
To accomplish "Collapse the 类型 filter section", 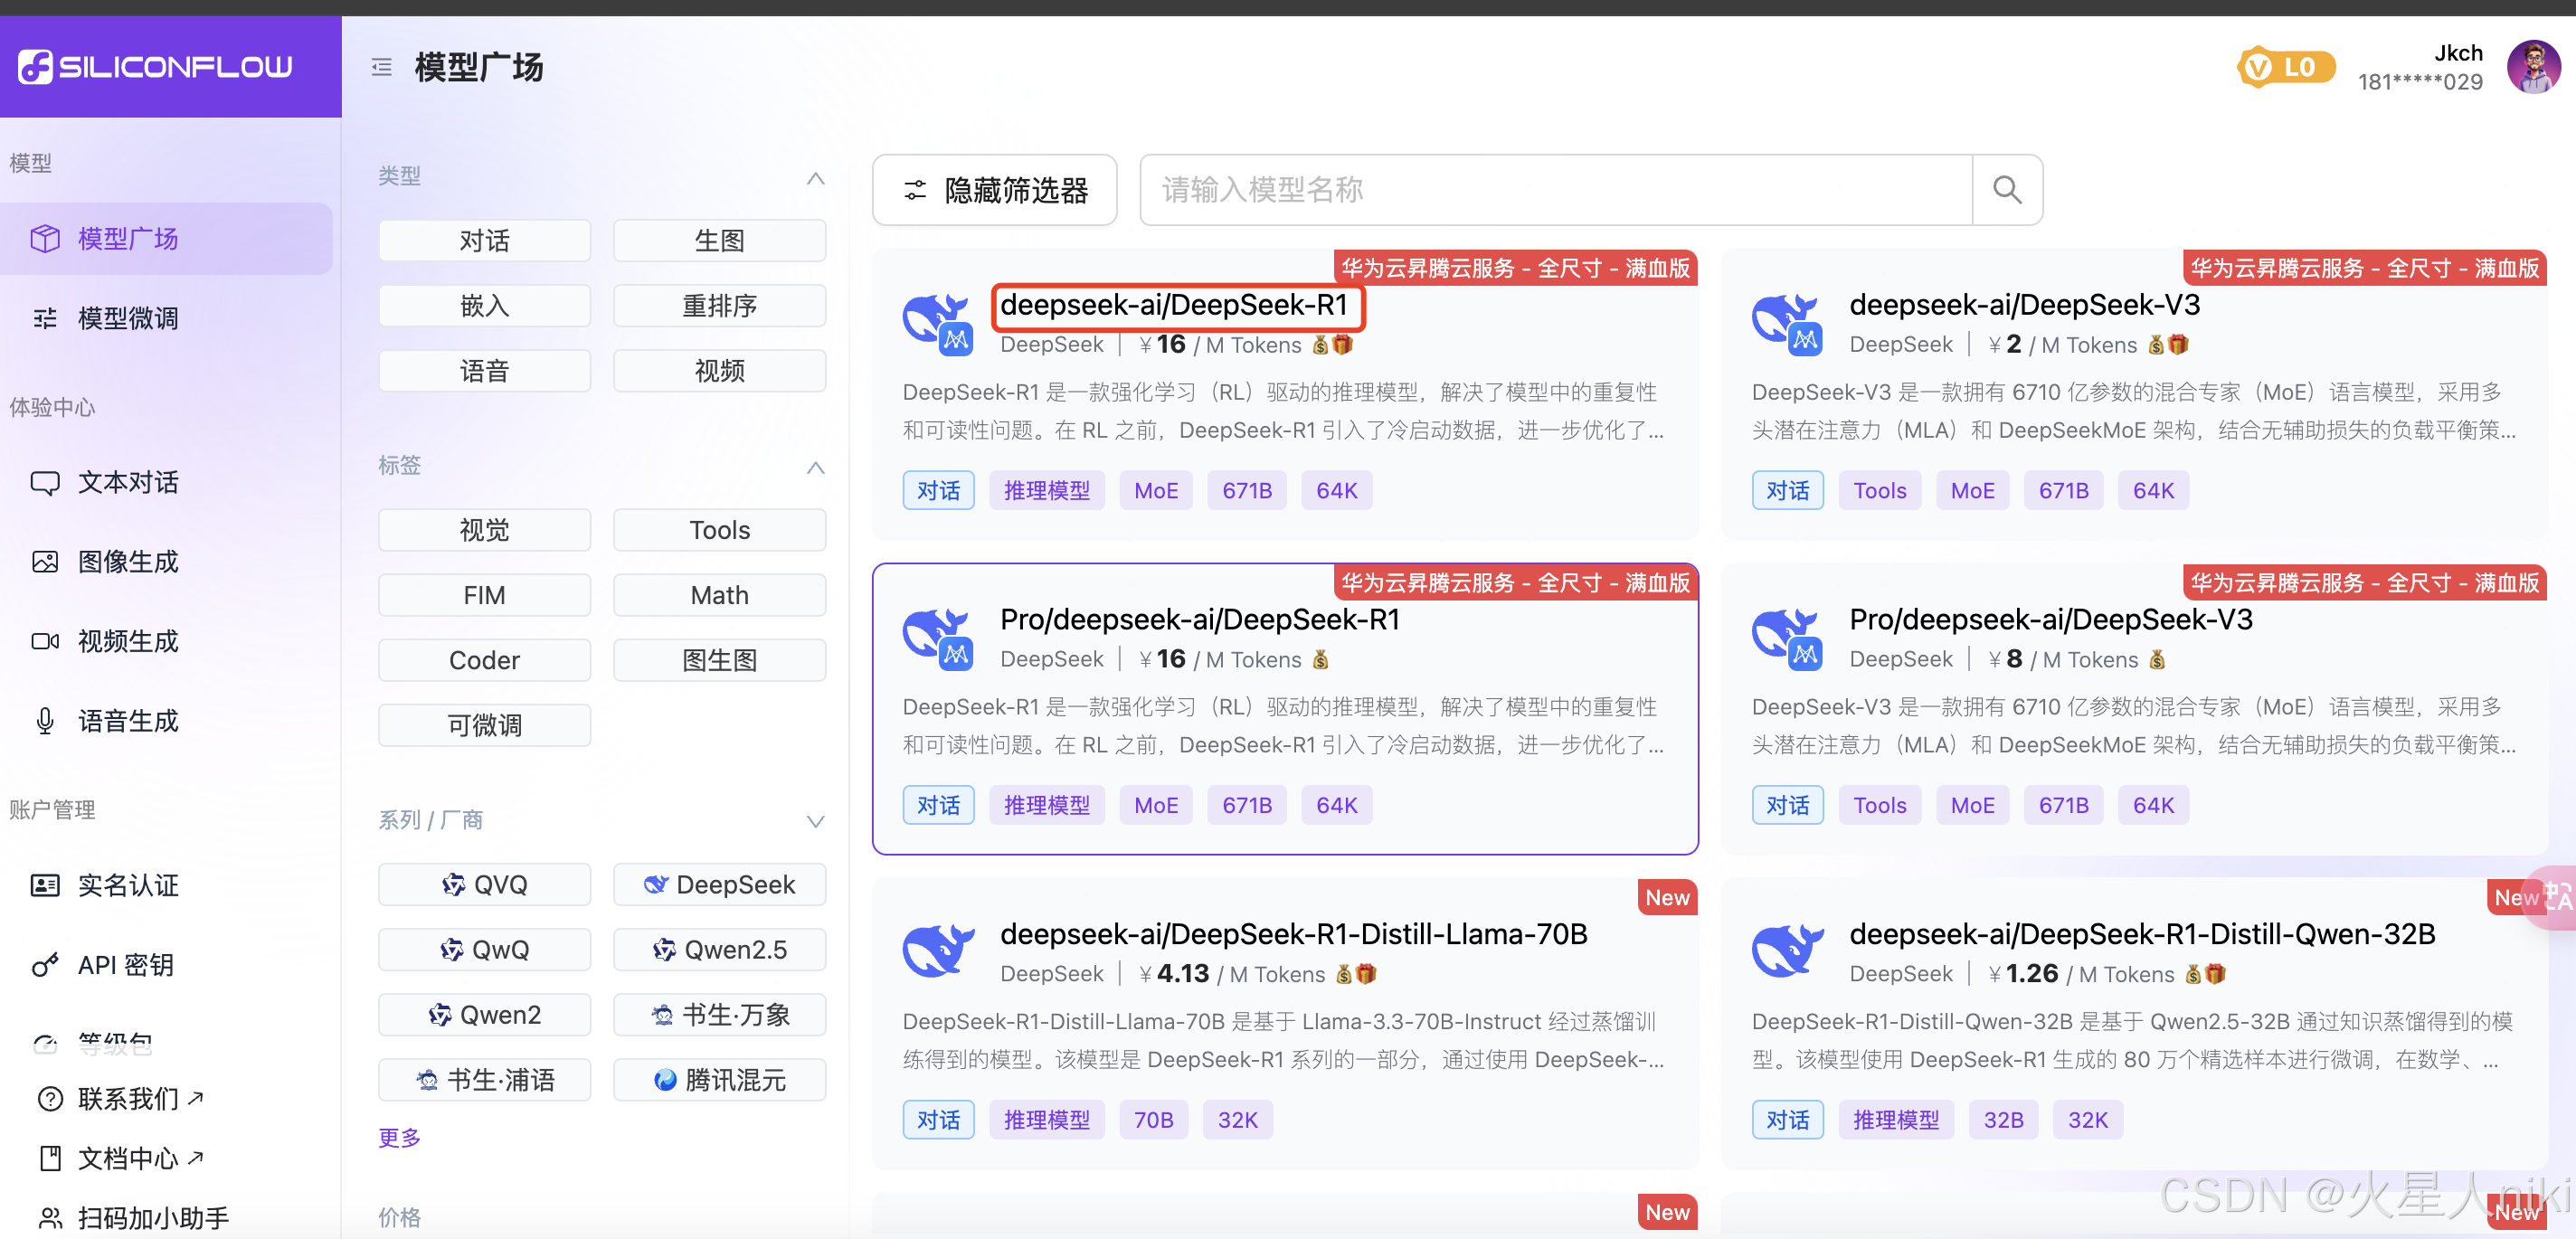I will click(x=816, y=177).
